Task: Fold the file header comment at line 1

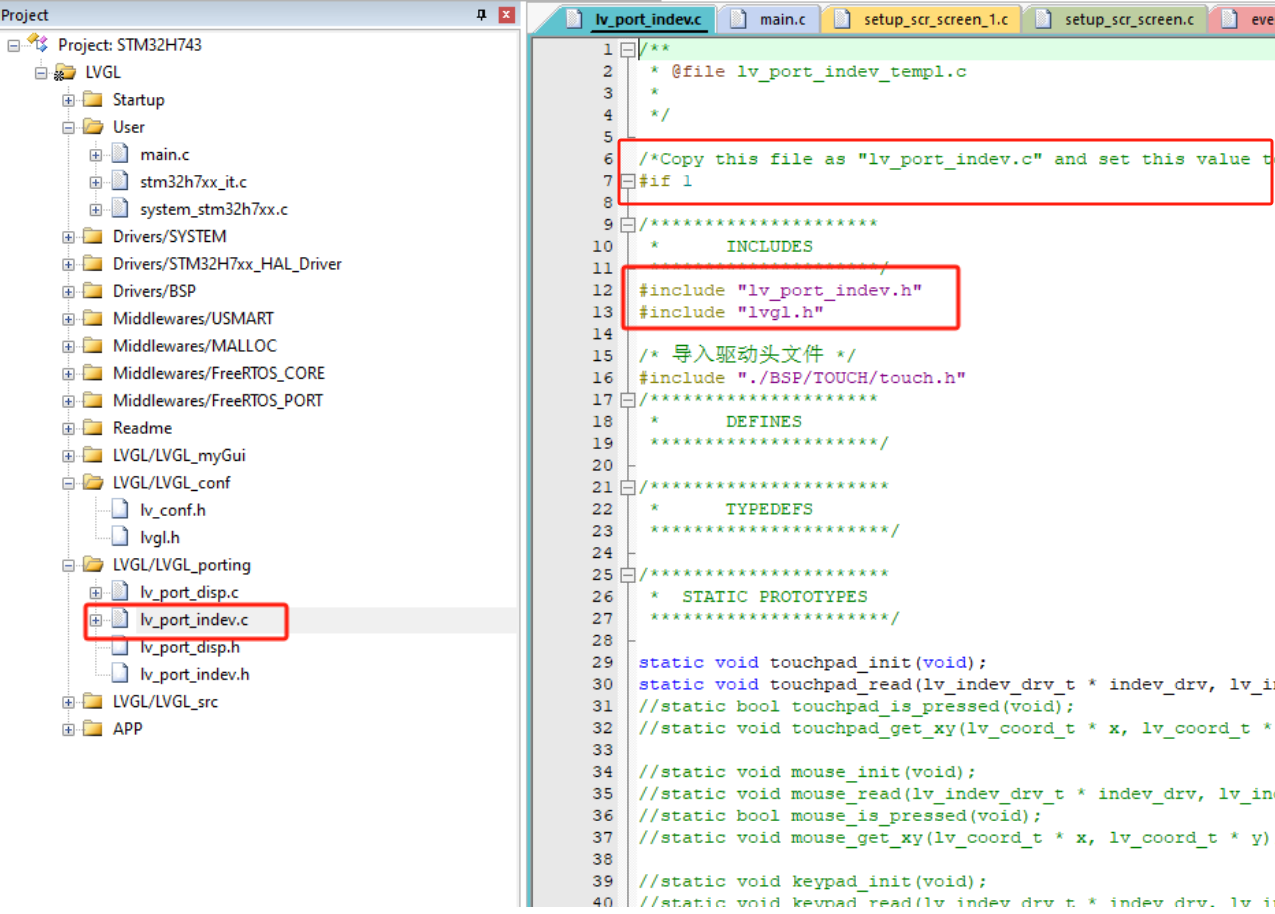Action: 627,49
